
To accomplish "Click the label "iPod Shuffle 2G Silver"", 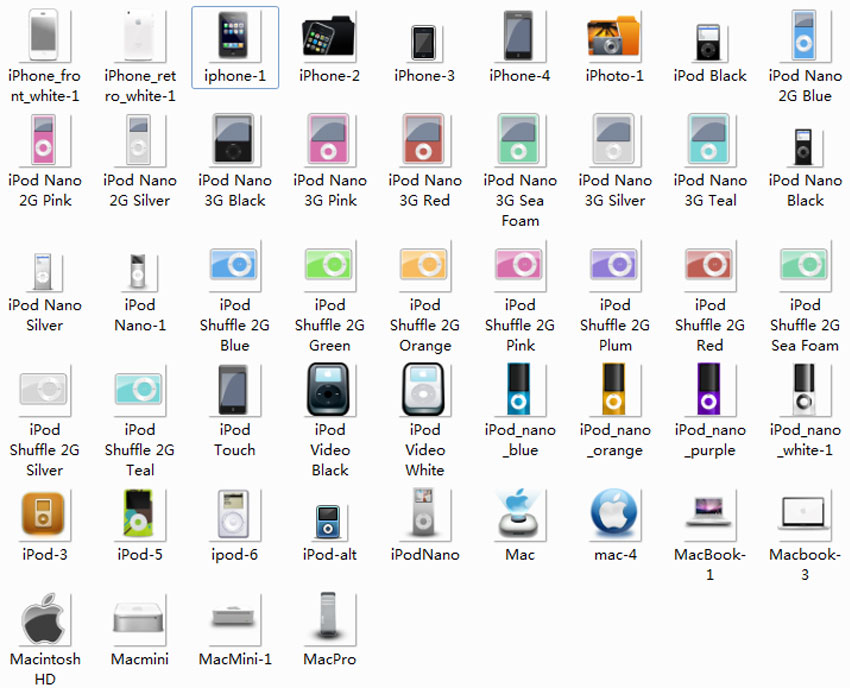I will tap(44, 450).
